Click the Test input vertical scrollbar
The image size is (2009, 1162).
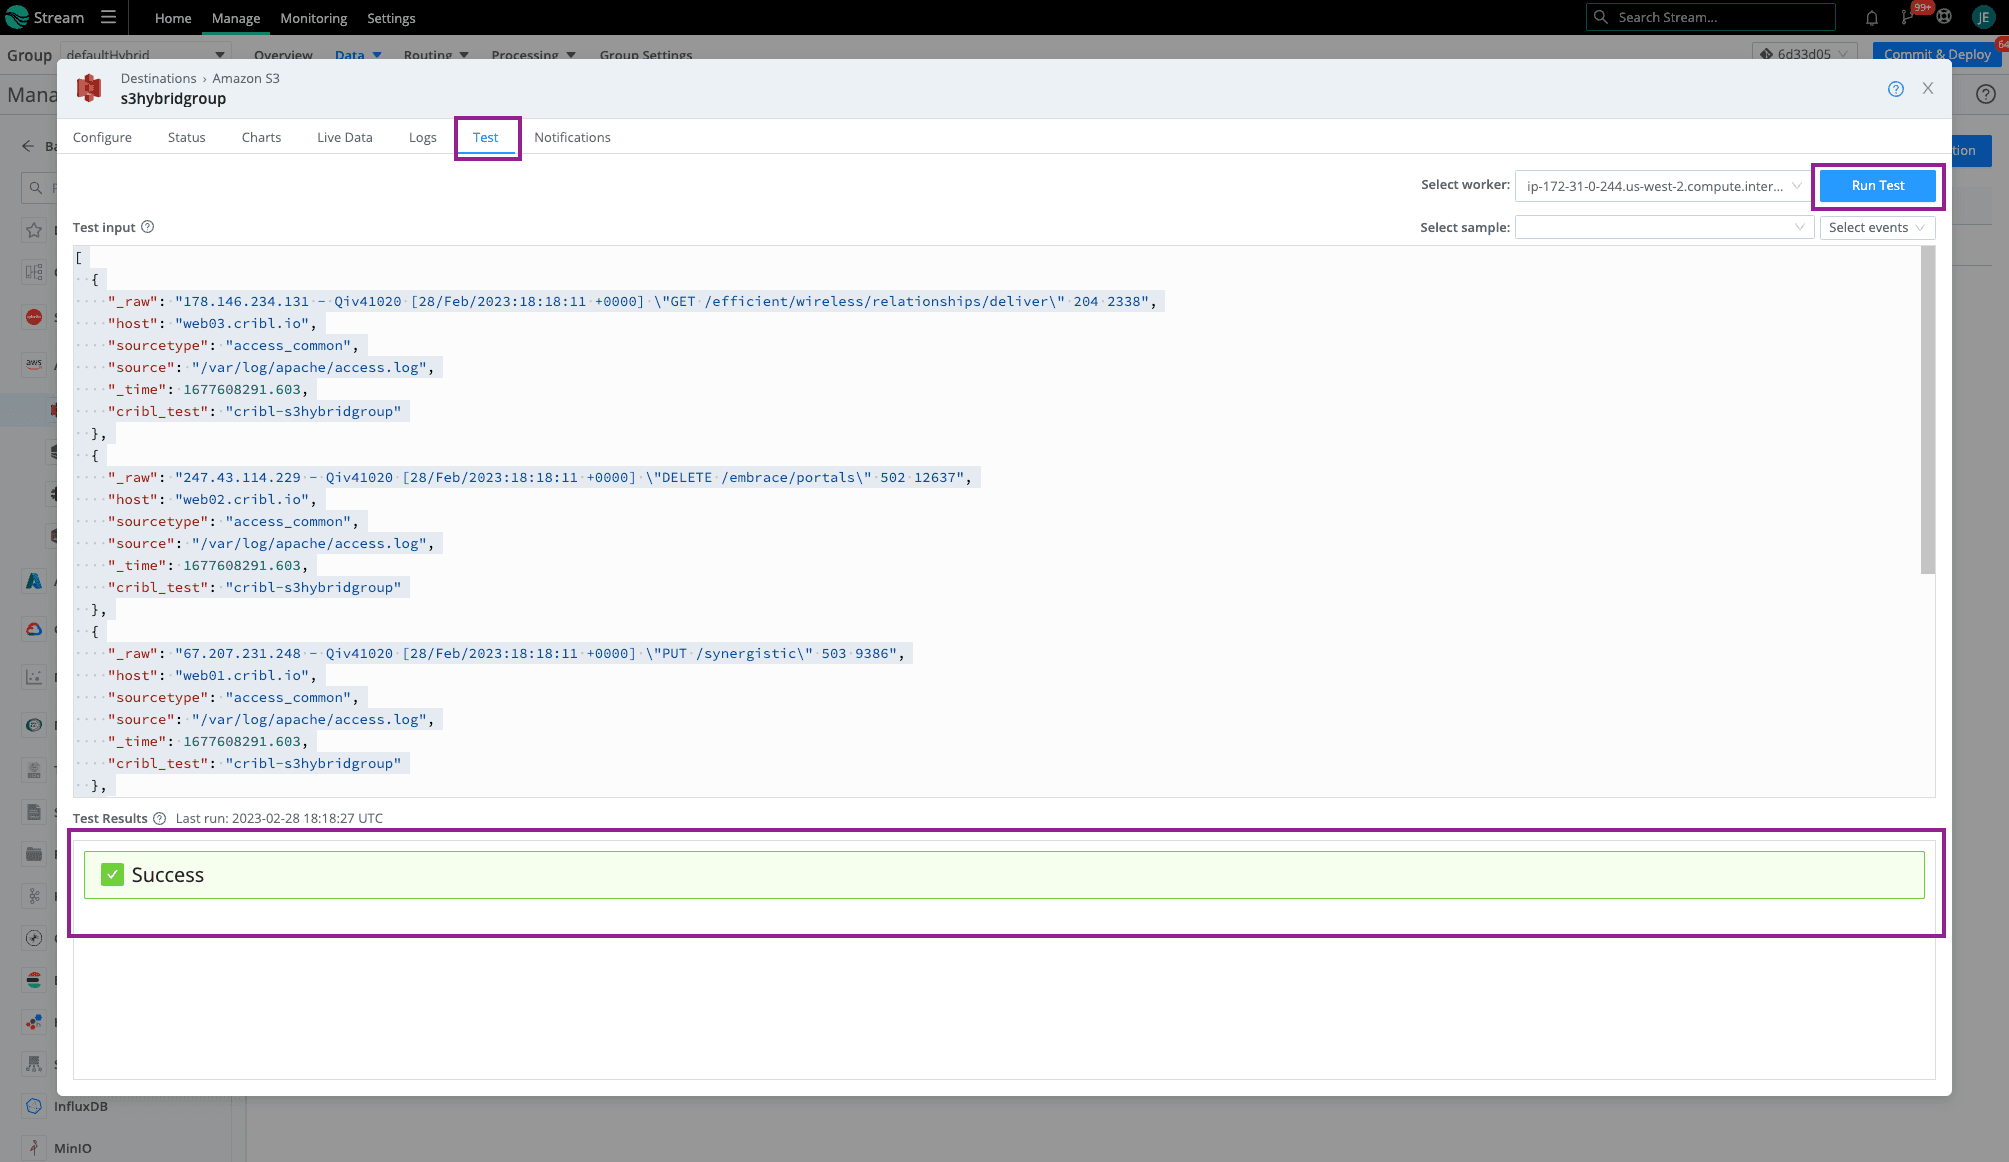[1927, 410]
